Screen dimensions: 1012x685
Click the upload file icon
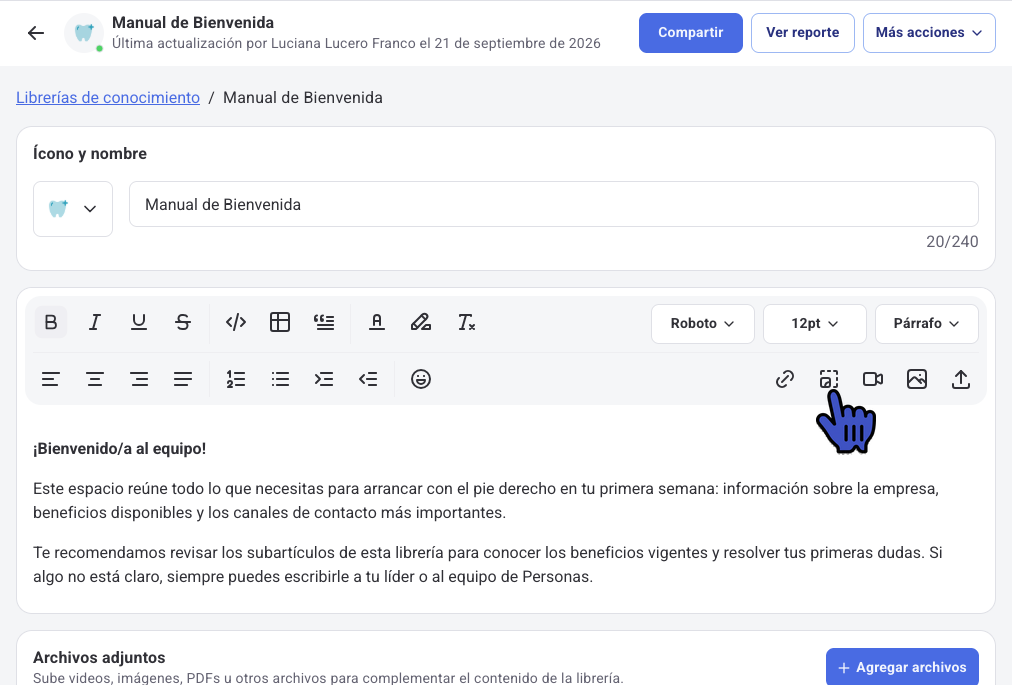coord(961,379)
